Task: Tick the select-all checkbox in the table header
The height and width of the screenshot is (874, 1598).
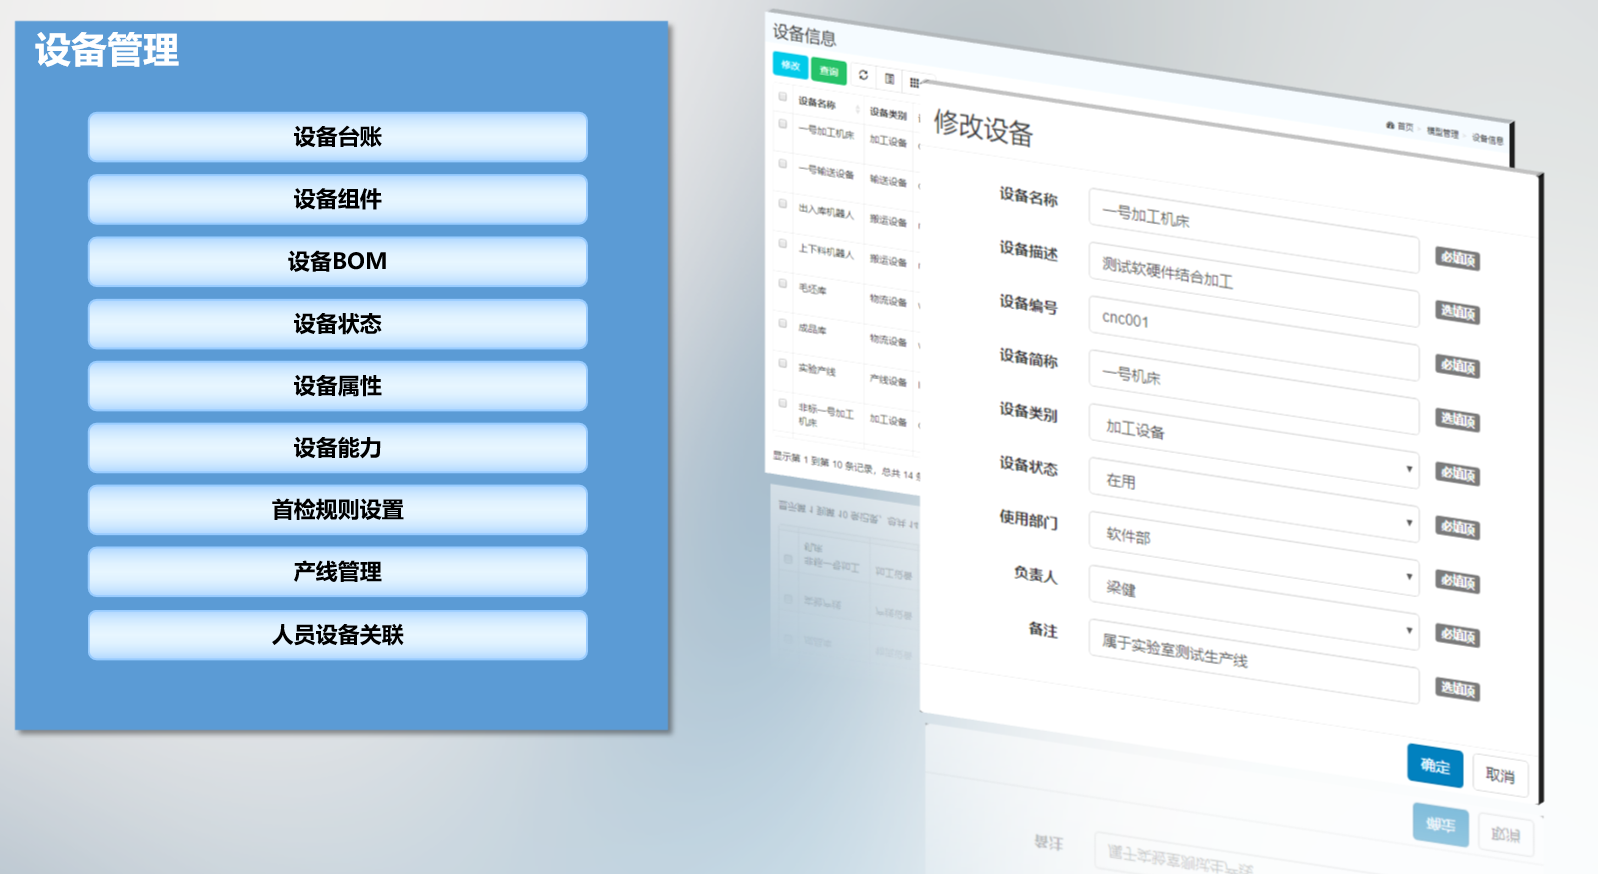Action: (782, 97)
